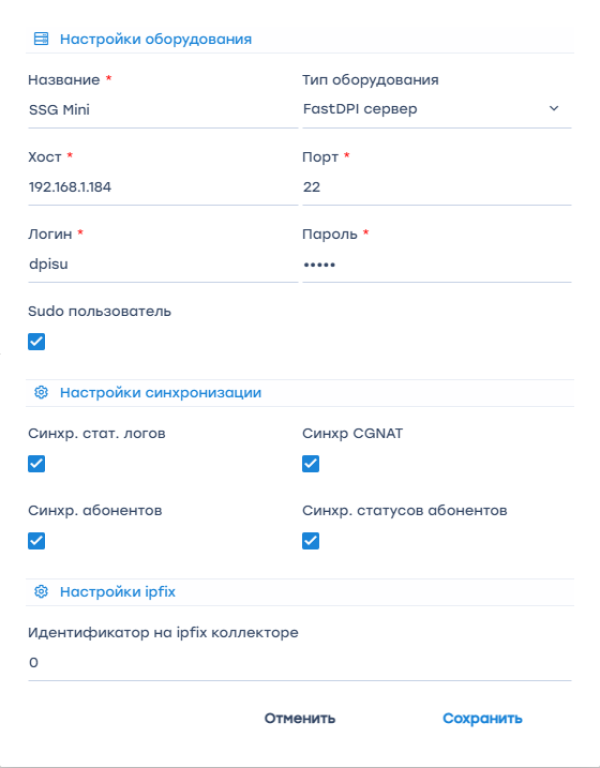Uncheck the Sudo пользователь checkbox
Image resolution: width=600 pixels, height=768 pixels.
coord(37,341)
